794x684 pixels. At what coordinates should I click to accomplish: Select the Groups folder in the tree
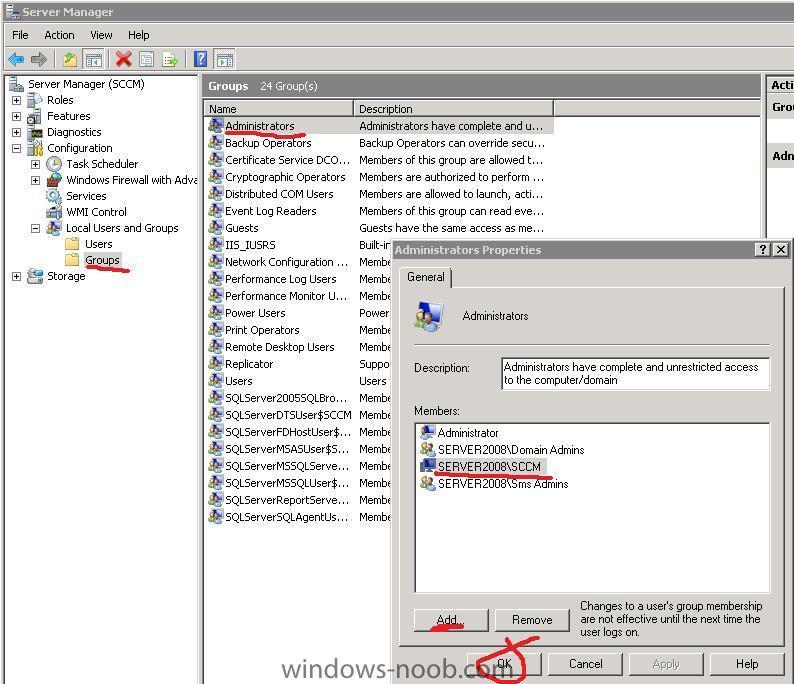102,260
